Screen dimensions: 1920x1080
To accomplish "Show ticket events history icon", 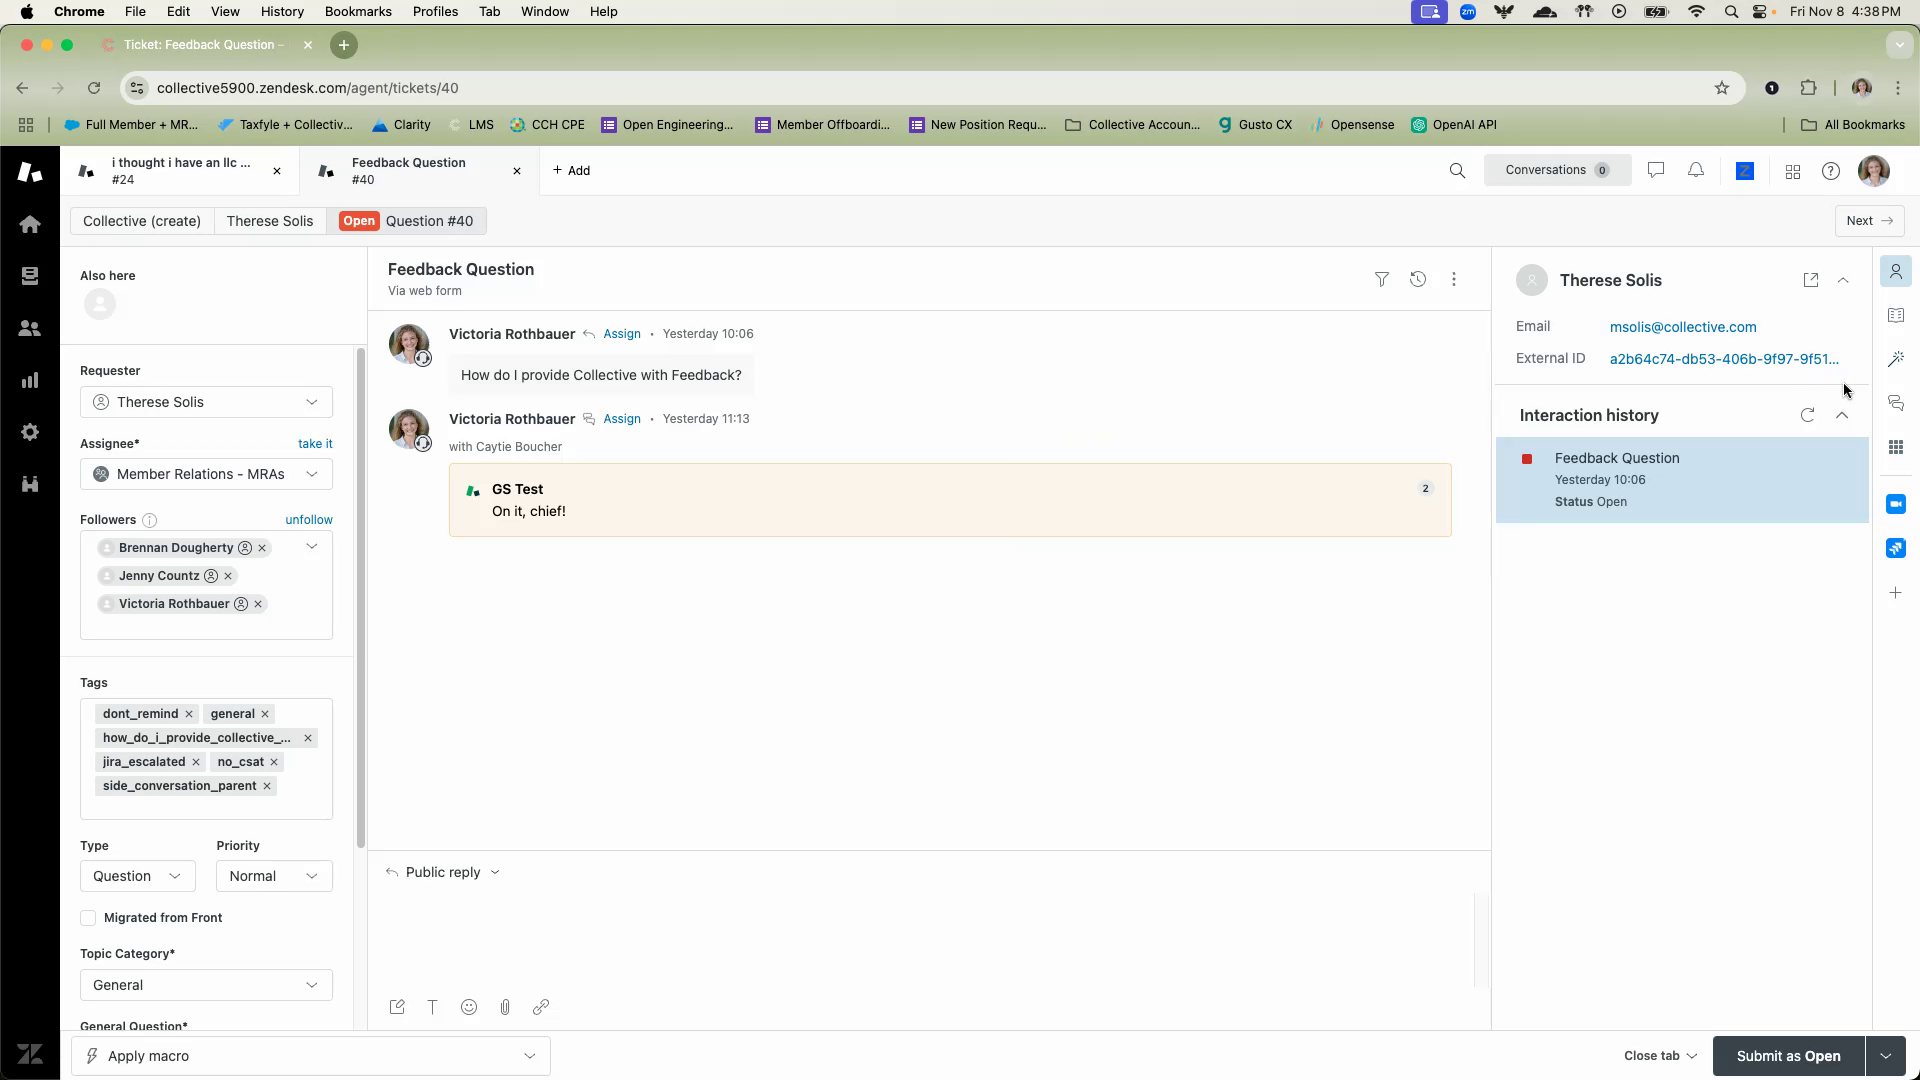I will [1417, 280].
